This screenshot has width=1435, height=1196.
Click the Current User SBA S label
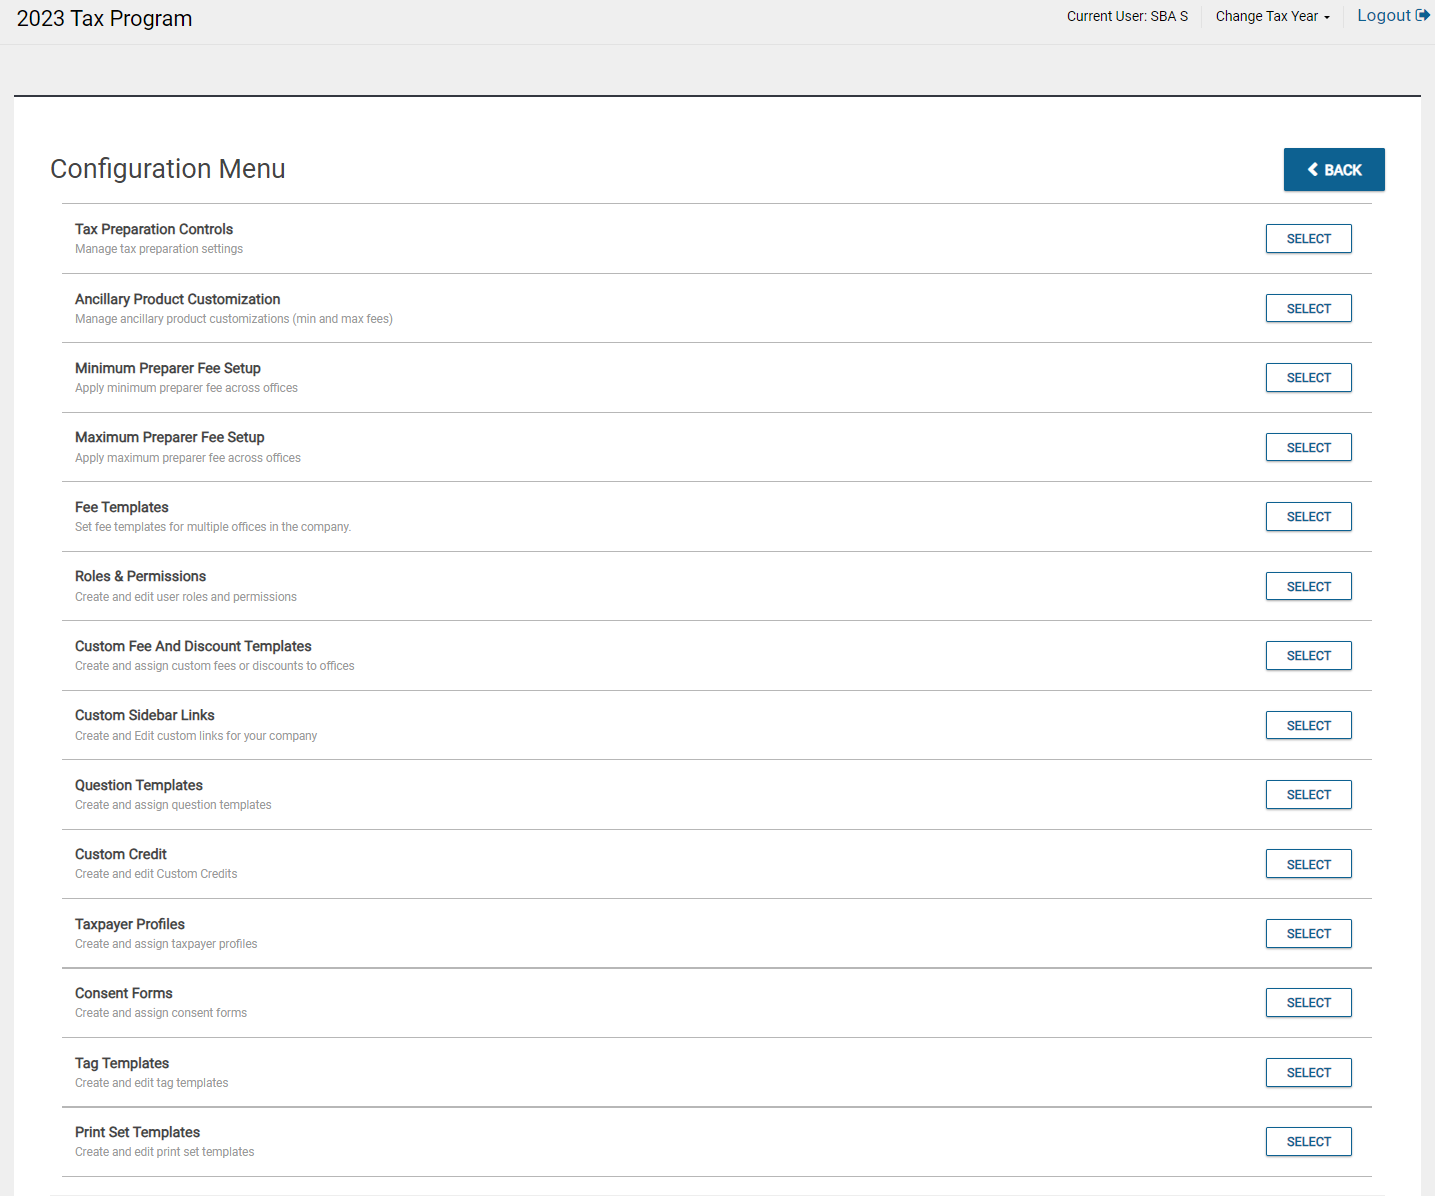(1127, 16)
